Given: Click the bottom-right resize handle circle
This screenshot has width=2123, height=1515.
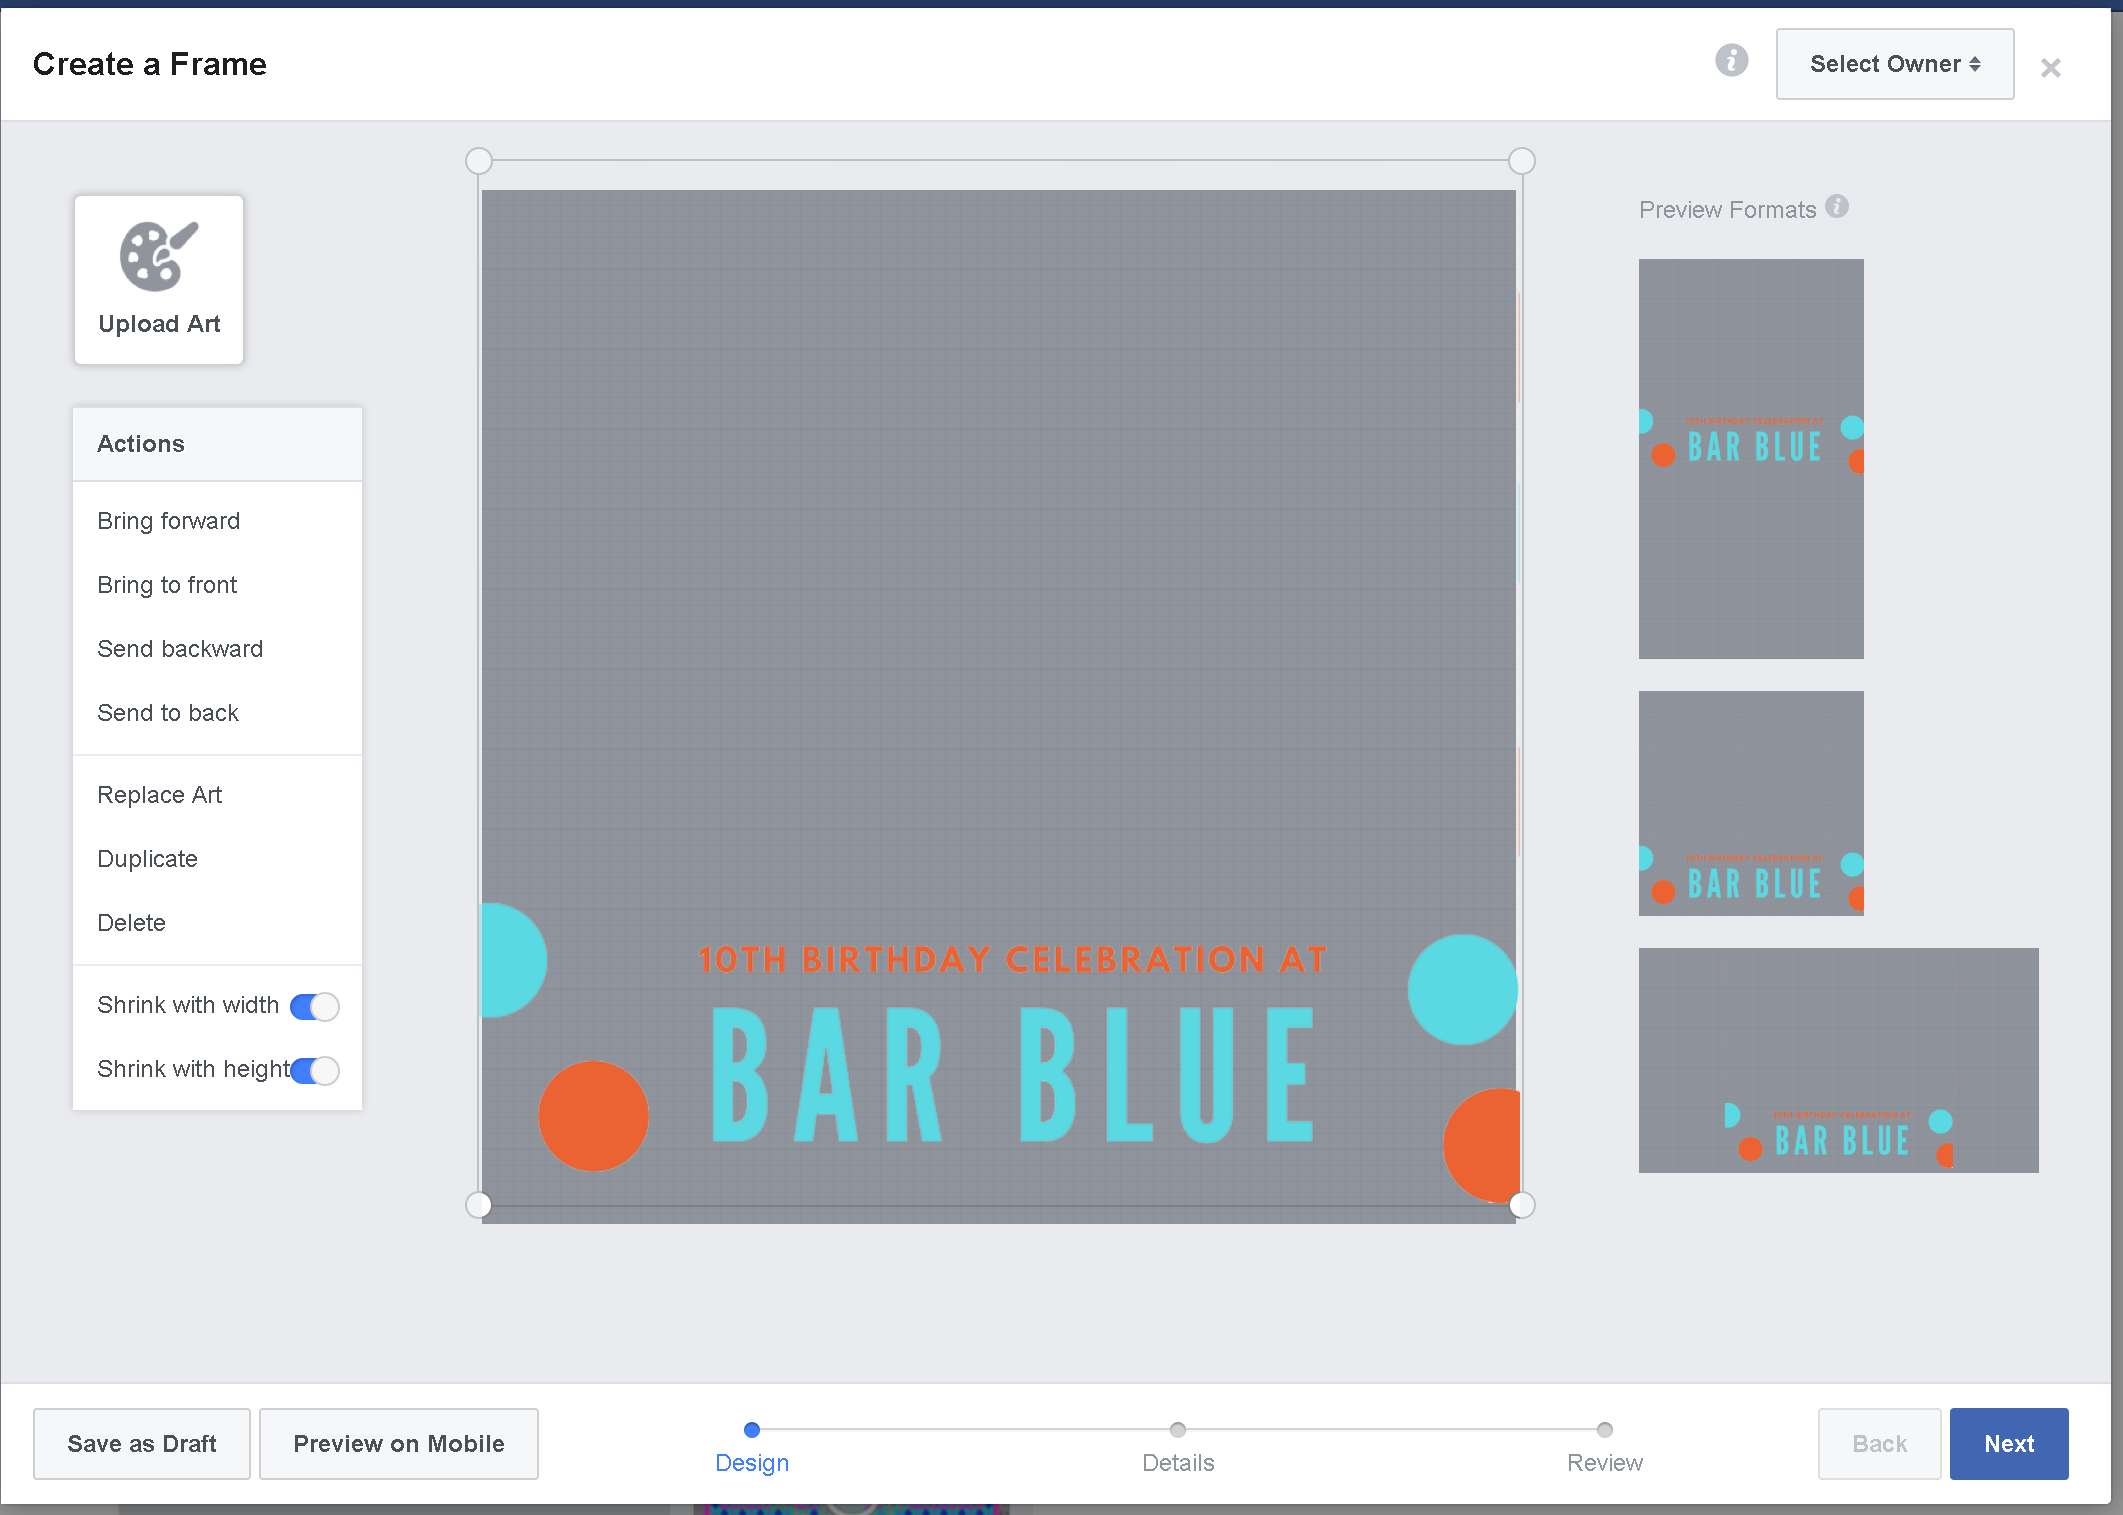Looking at the screenshot, I should coord(1521,1205).
